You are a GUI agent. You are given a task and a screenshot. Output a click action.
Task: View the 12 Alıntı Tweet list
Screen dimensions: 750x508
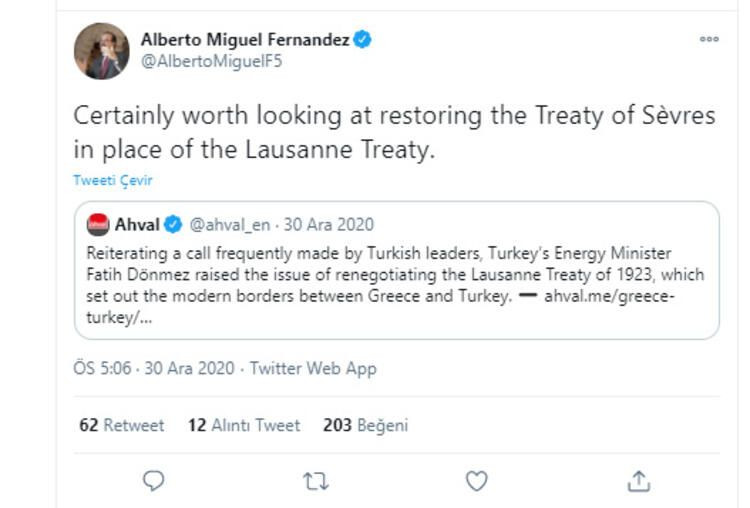pos(243,425)
